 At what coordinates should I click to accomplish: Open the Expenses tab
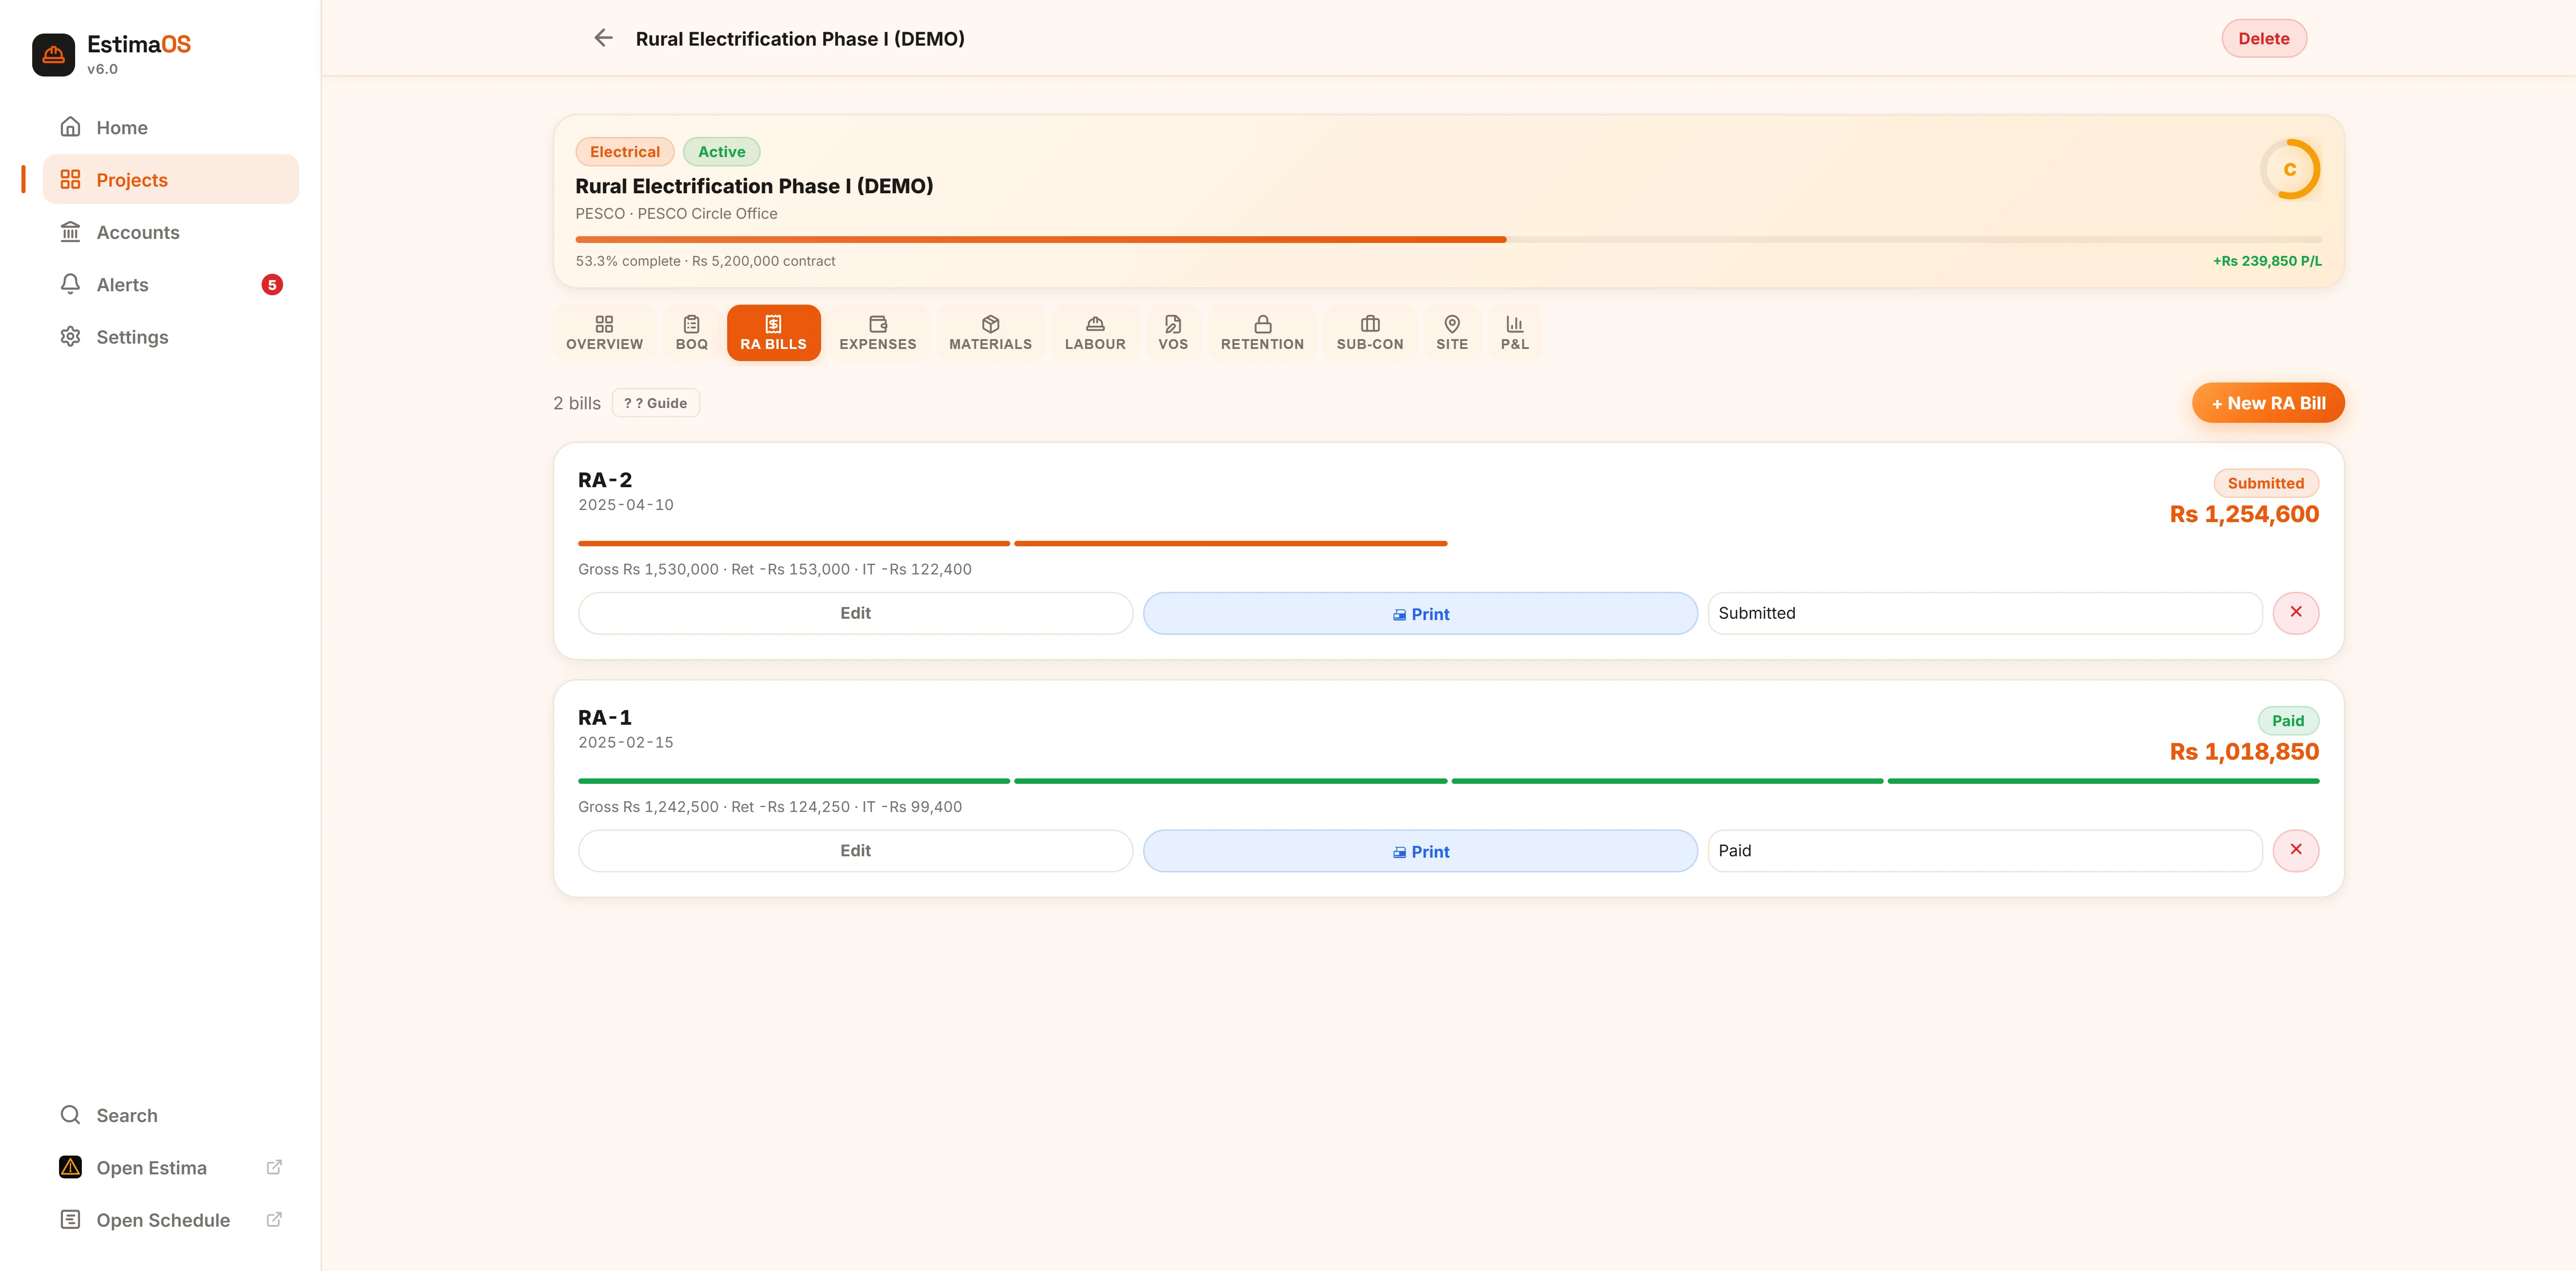coord(878,333)
